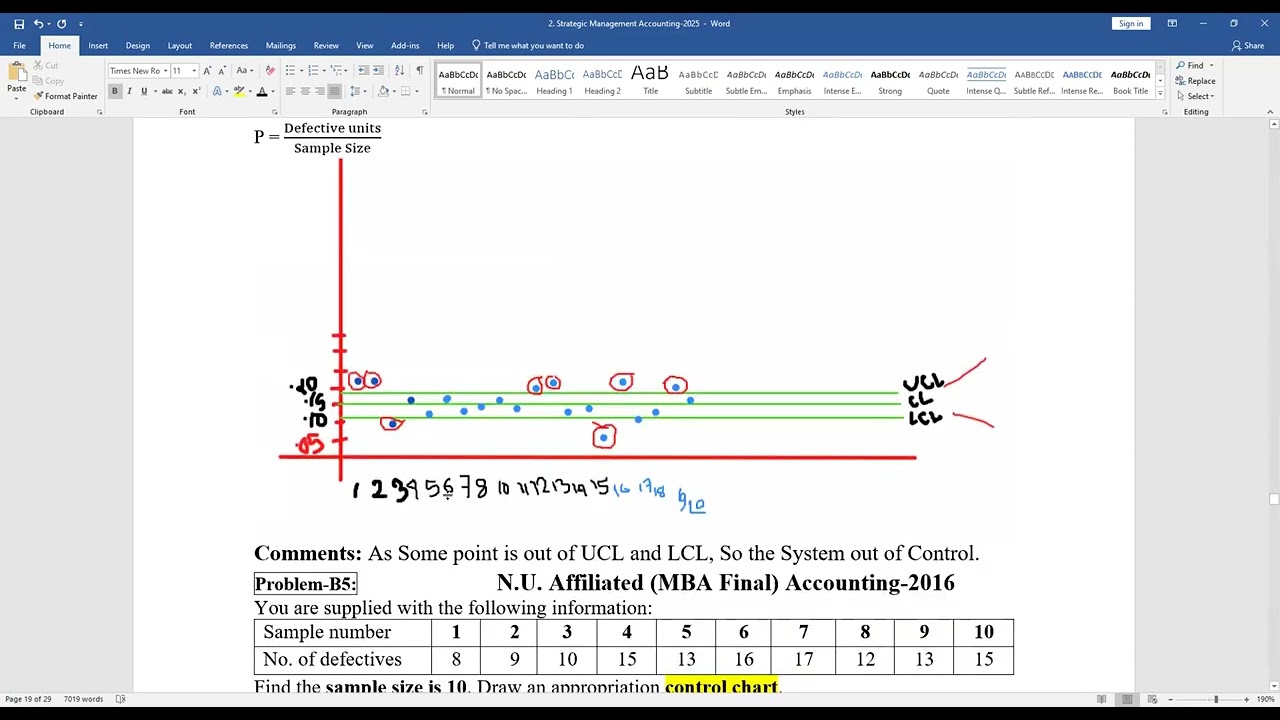
Task: Expand Styles gallery More button
Action: [x=1160, y=94]
